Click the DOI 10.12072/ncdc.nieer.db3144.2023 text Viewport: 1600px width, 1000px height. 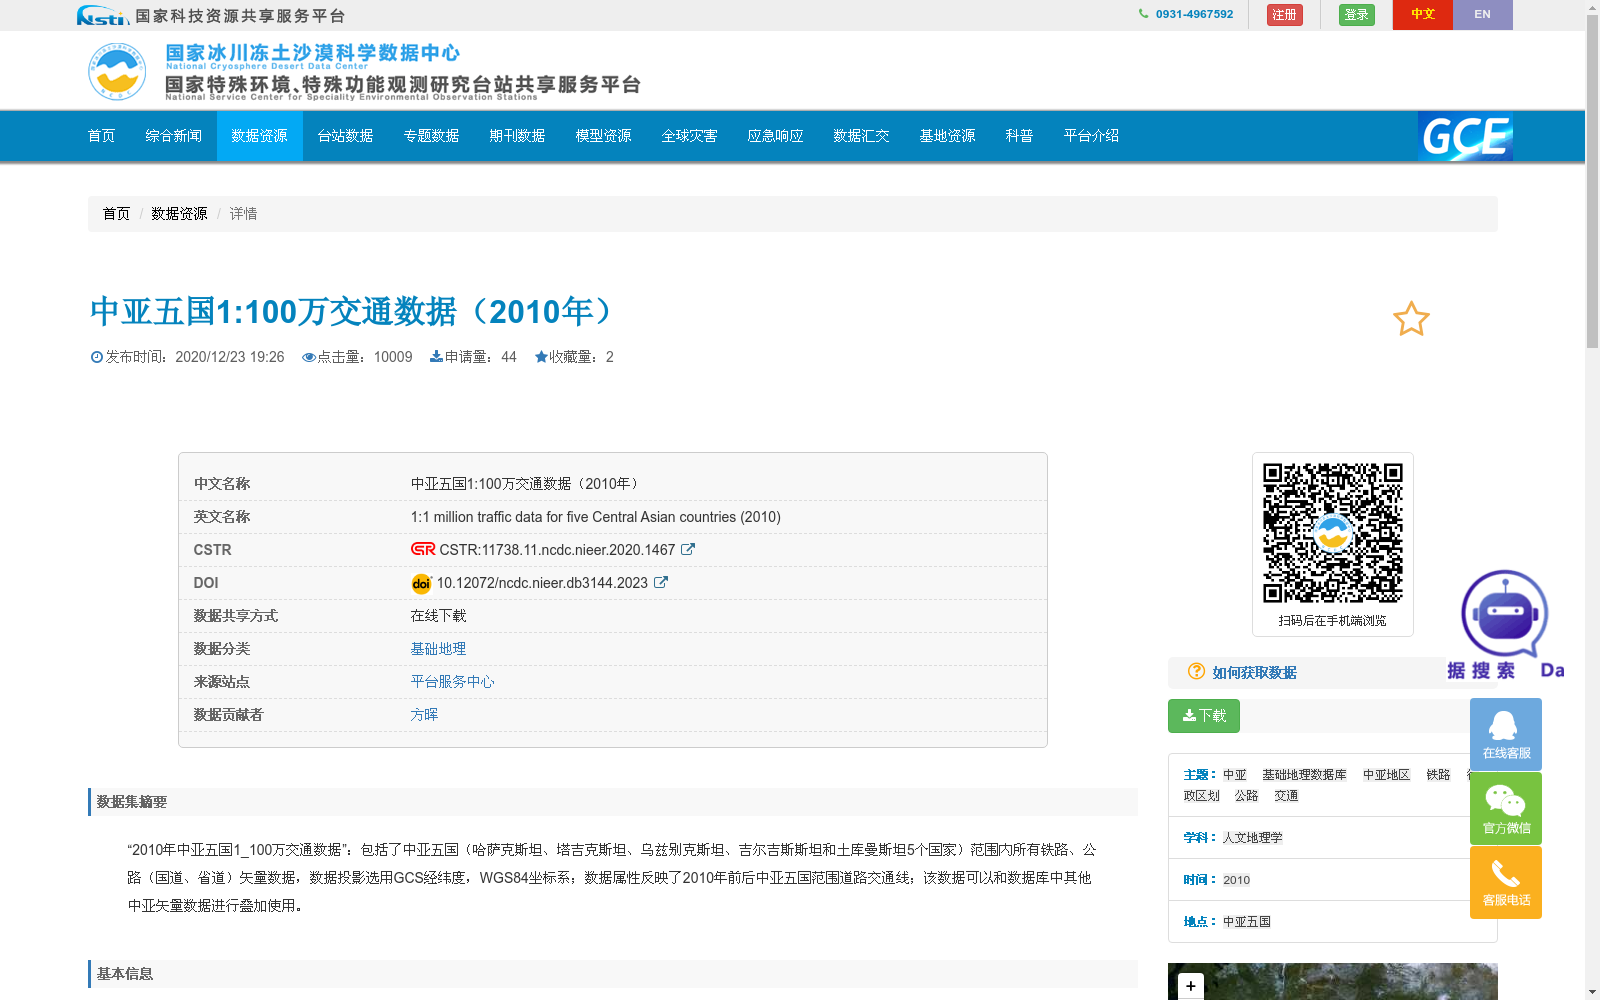coord(542,583)
